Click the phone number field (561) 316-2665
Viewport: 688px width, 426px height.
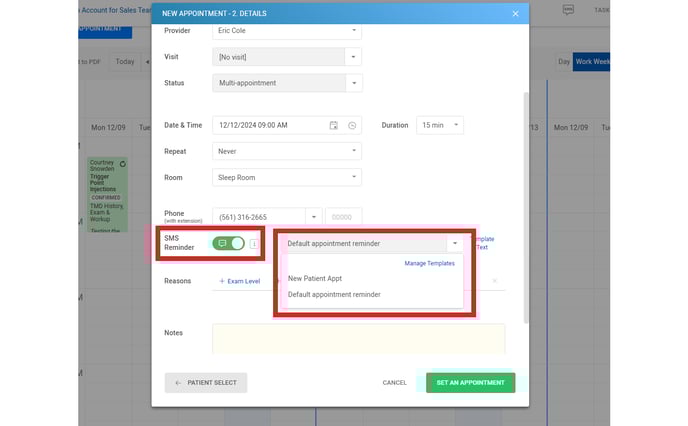(x=259, y=217)
